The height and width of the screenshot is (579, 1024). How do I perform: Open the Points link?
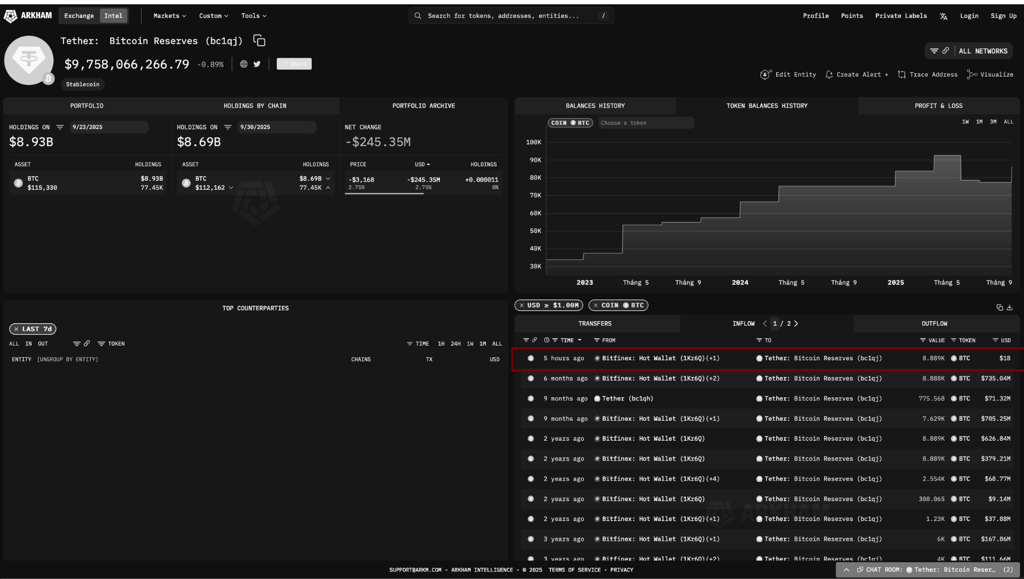tap(852, 16)
